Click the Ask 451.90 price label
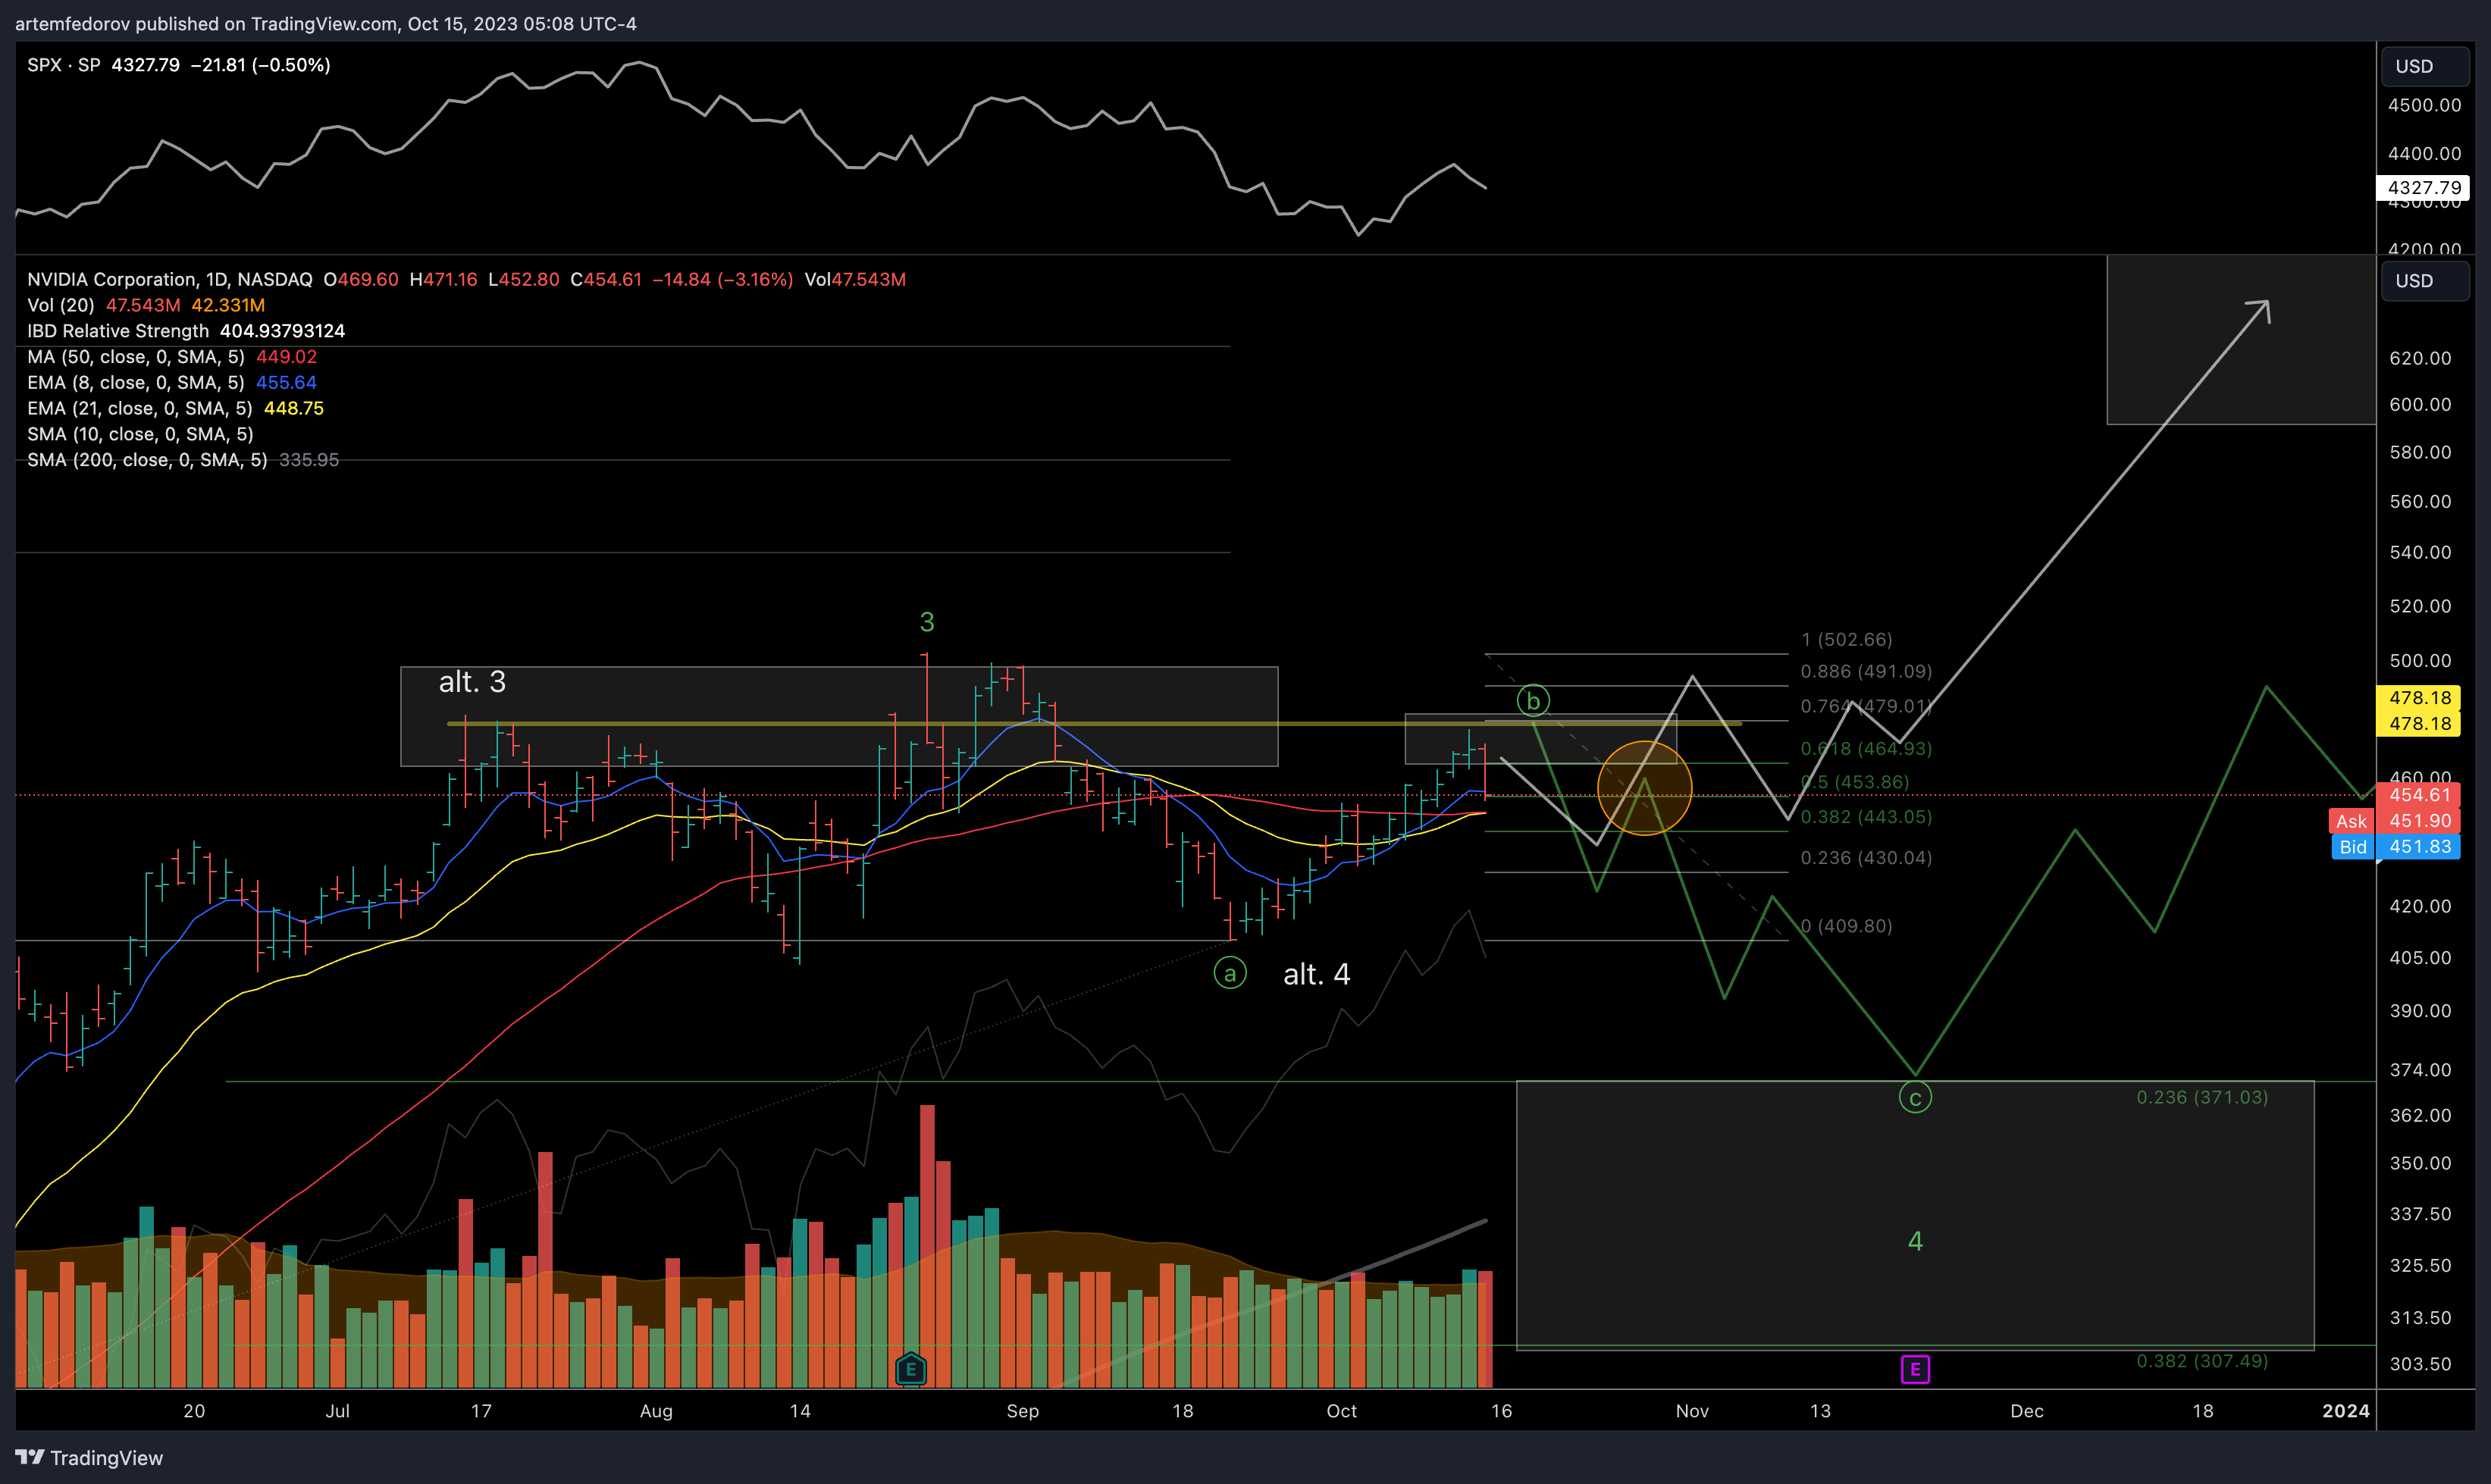The width and height of the screenshot is (2491, 1484). coord(2395,821)
